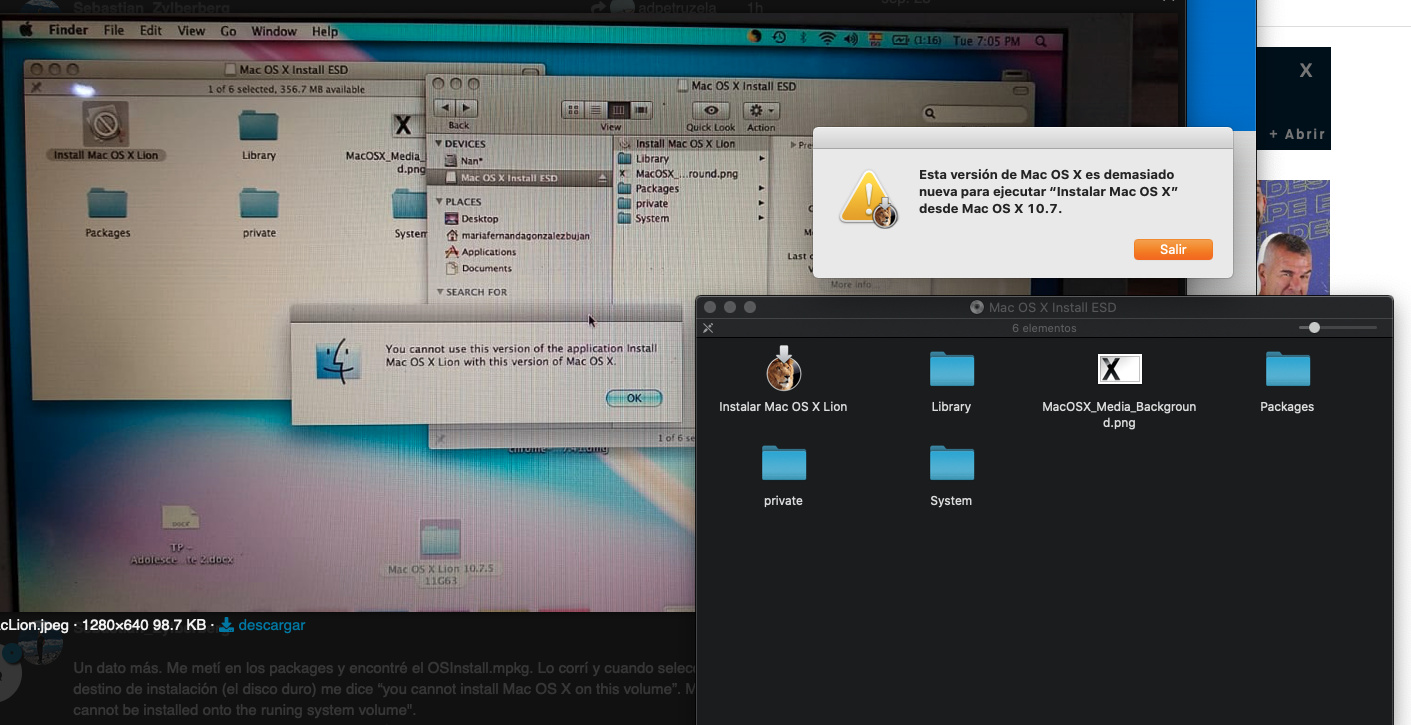This screenshot has width=1411, height=725.
Task: Click the battery status icon
Action: pyautogui.click(x=901, y=41)
